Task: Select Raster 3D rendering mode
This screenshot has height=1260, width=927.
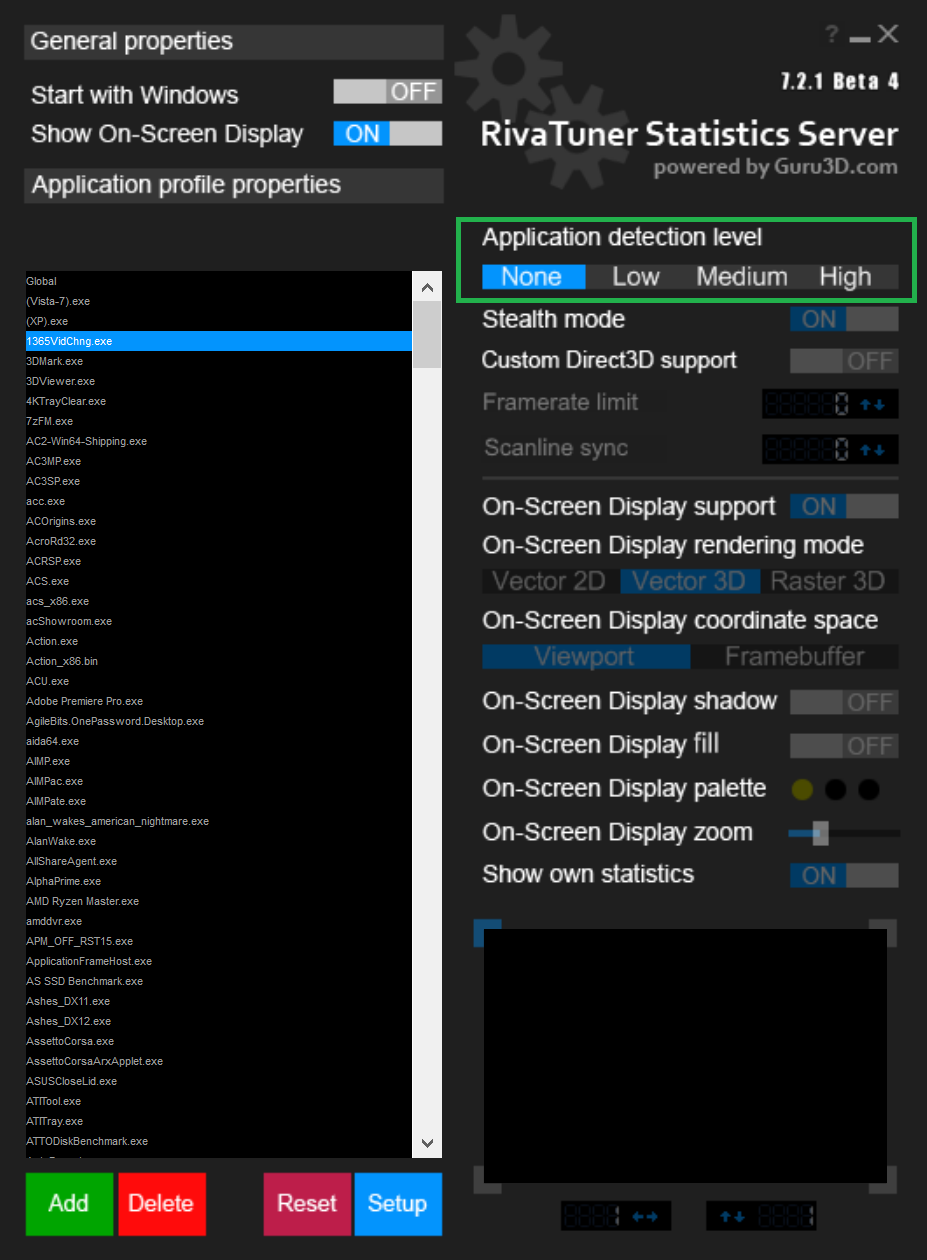Action: [x=829, y=581]
